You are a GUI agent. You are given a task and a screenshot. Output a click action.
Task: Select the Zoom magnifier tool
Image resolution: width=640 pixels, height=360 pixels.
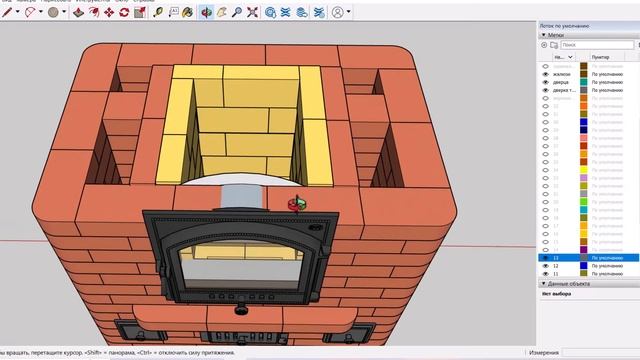click(x=237, y=12)
